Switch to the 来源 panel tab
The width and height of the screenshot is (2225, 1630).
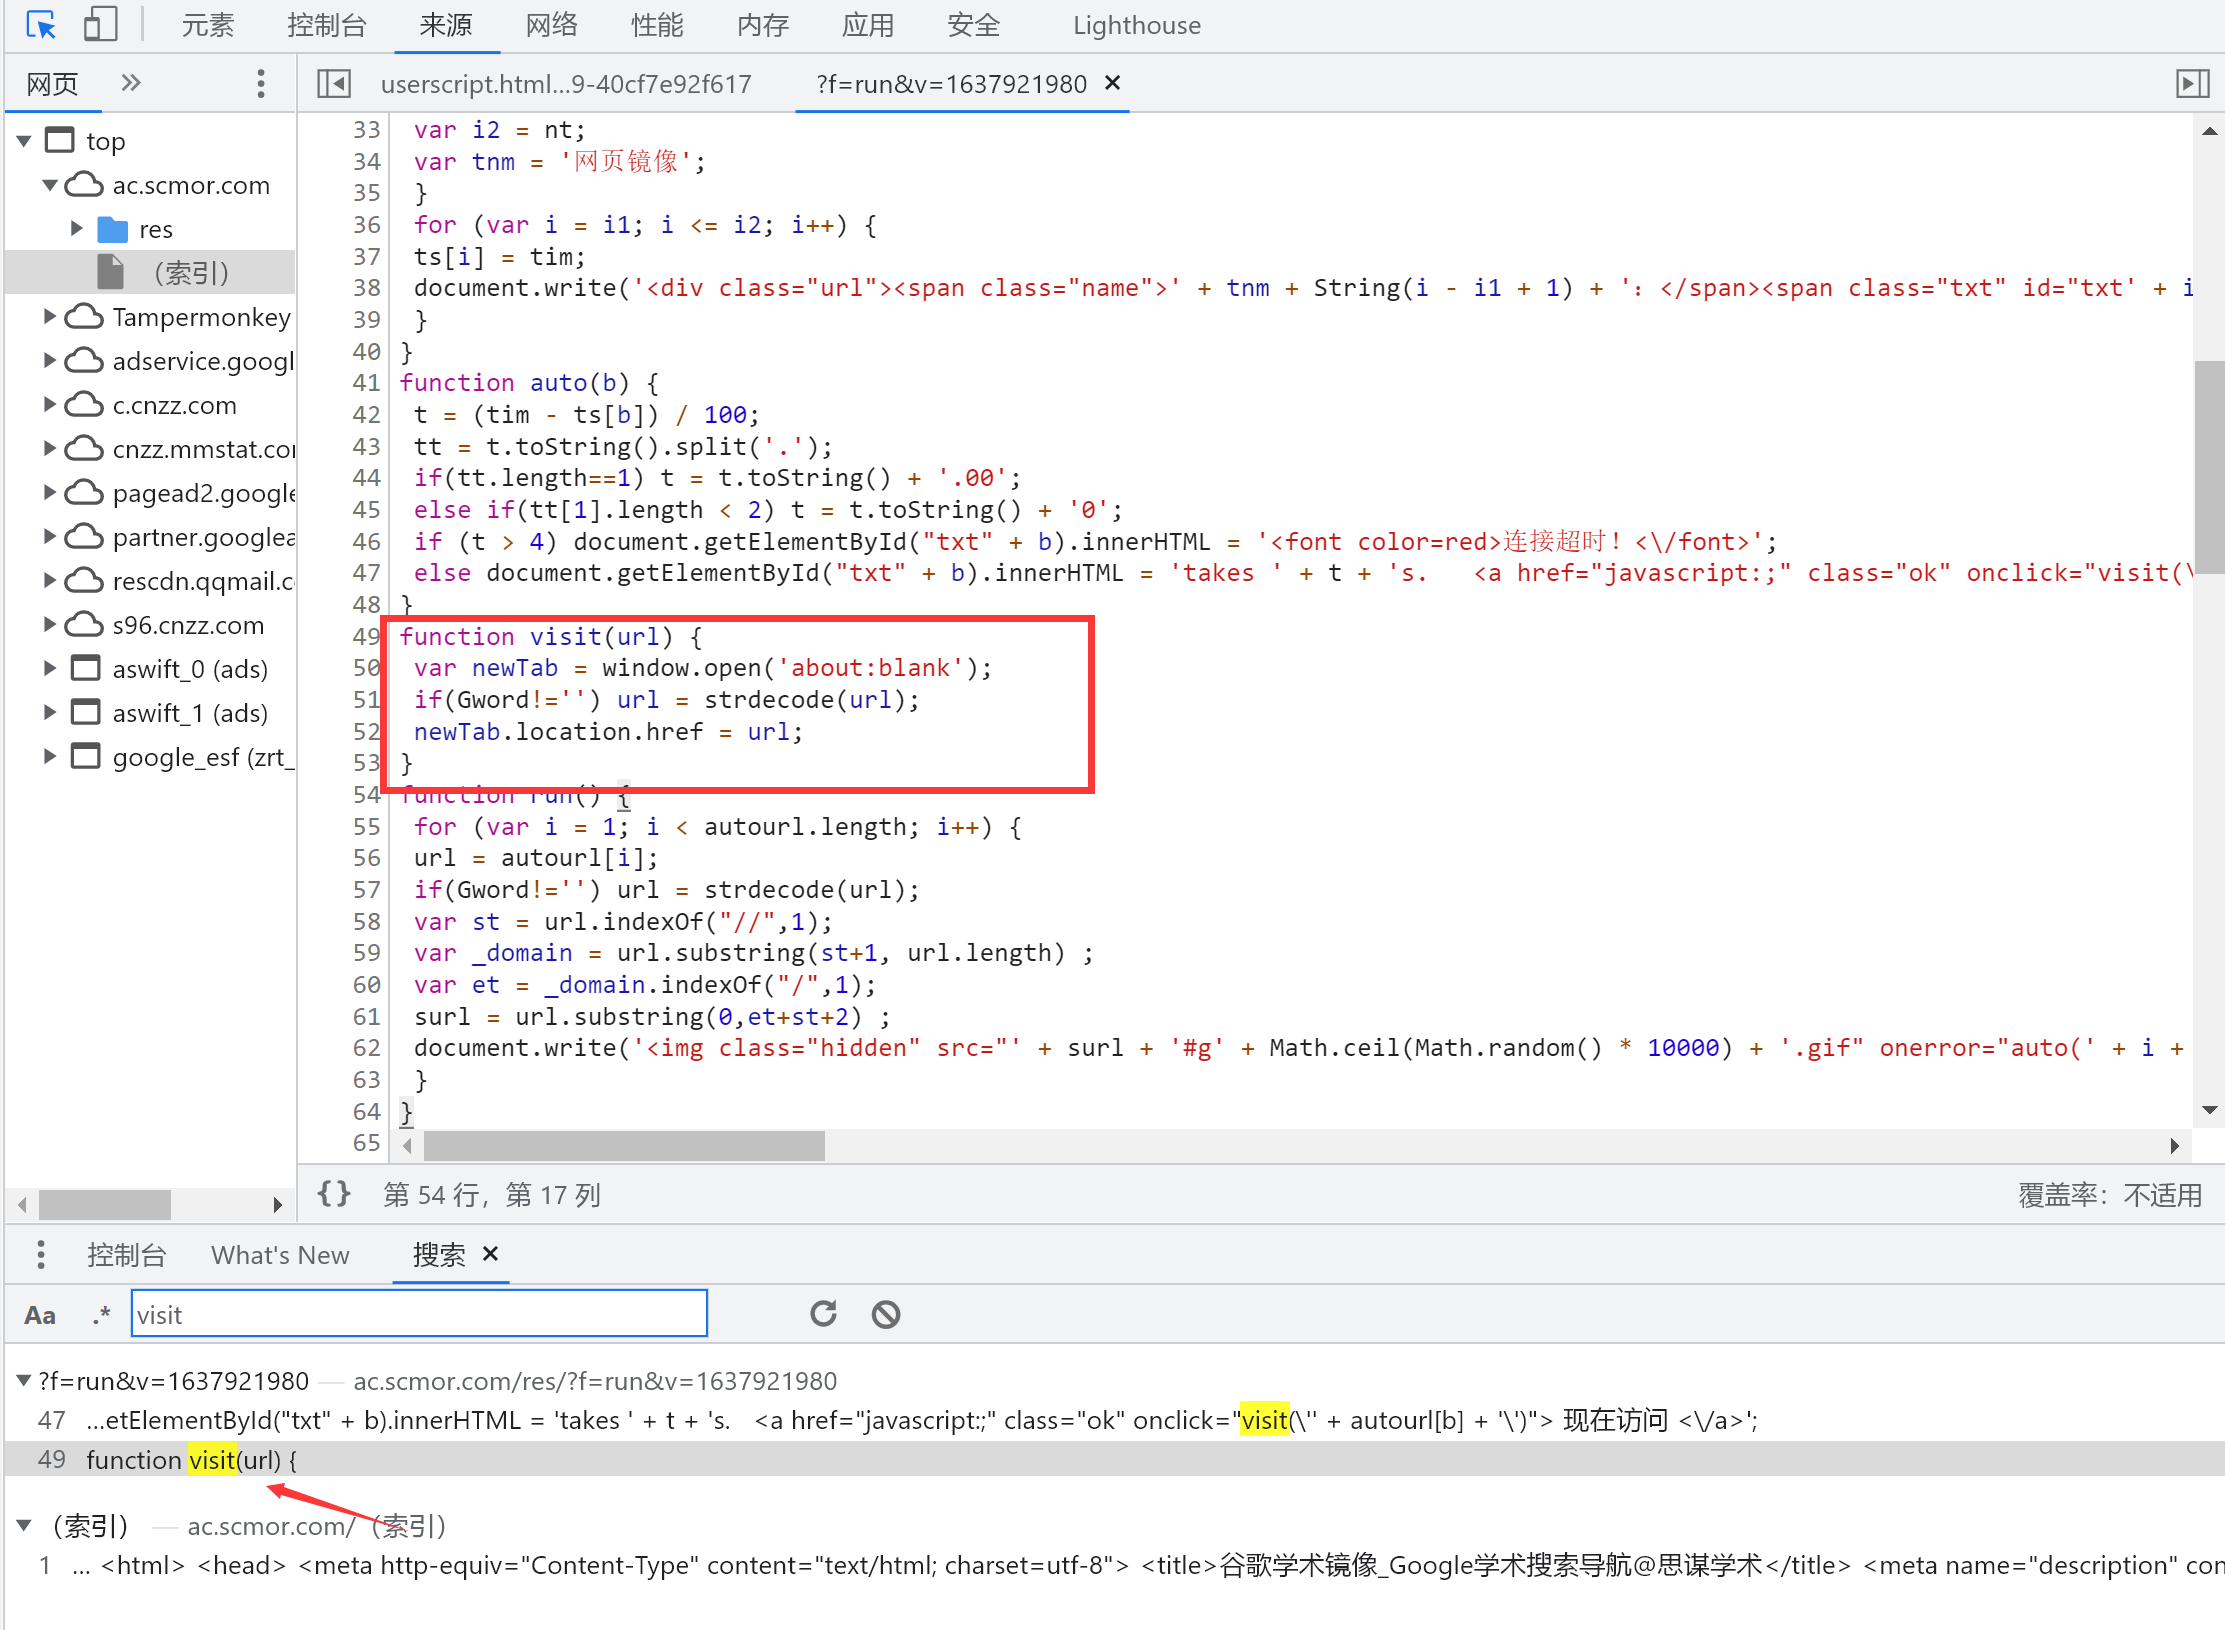click(446, 25)
